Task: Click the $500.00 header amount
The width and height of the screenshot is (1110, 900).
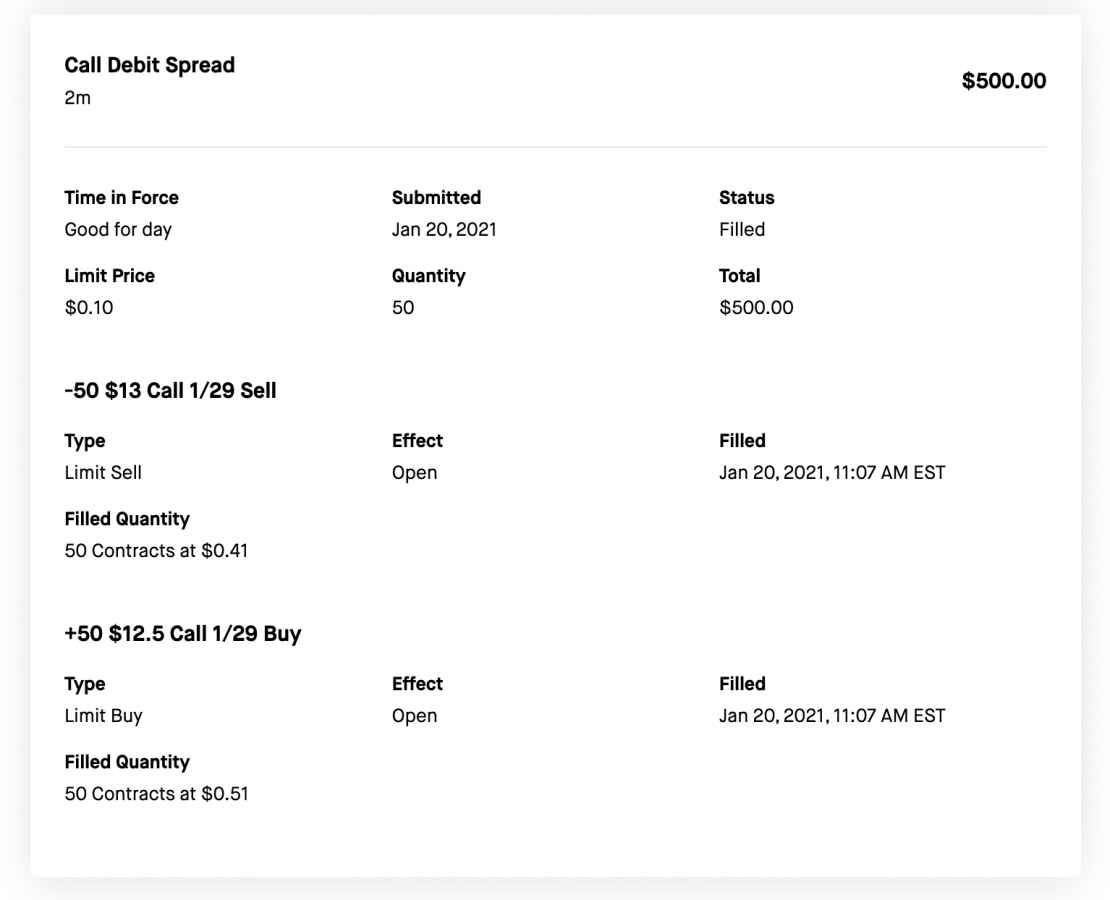Action: [x=1003, y=81]
